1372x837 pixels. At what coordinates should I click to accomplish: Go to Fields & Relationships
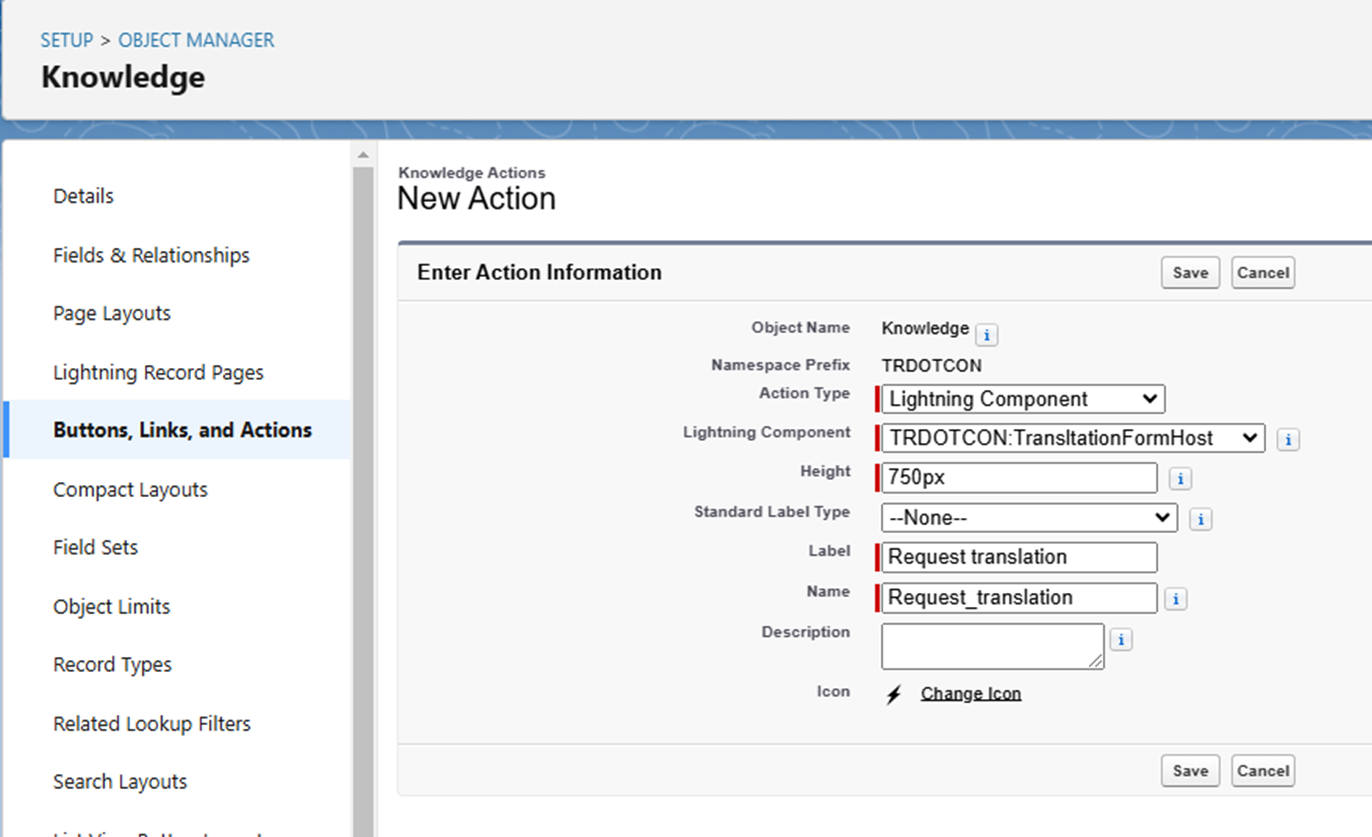(152, 255)
